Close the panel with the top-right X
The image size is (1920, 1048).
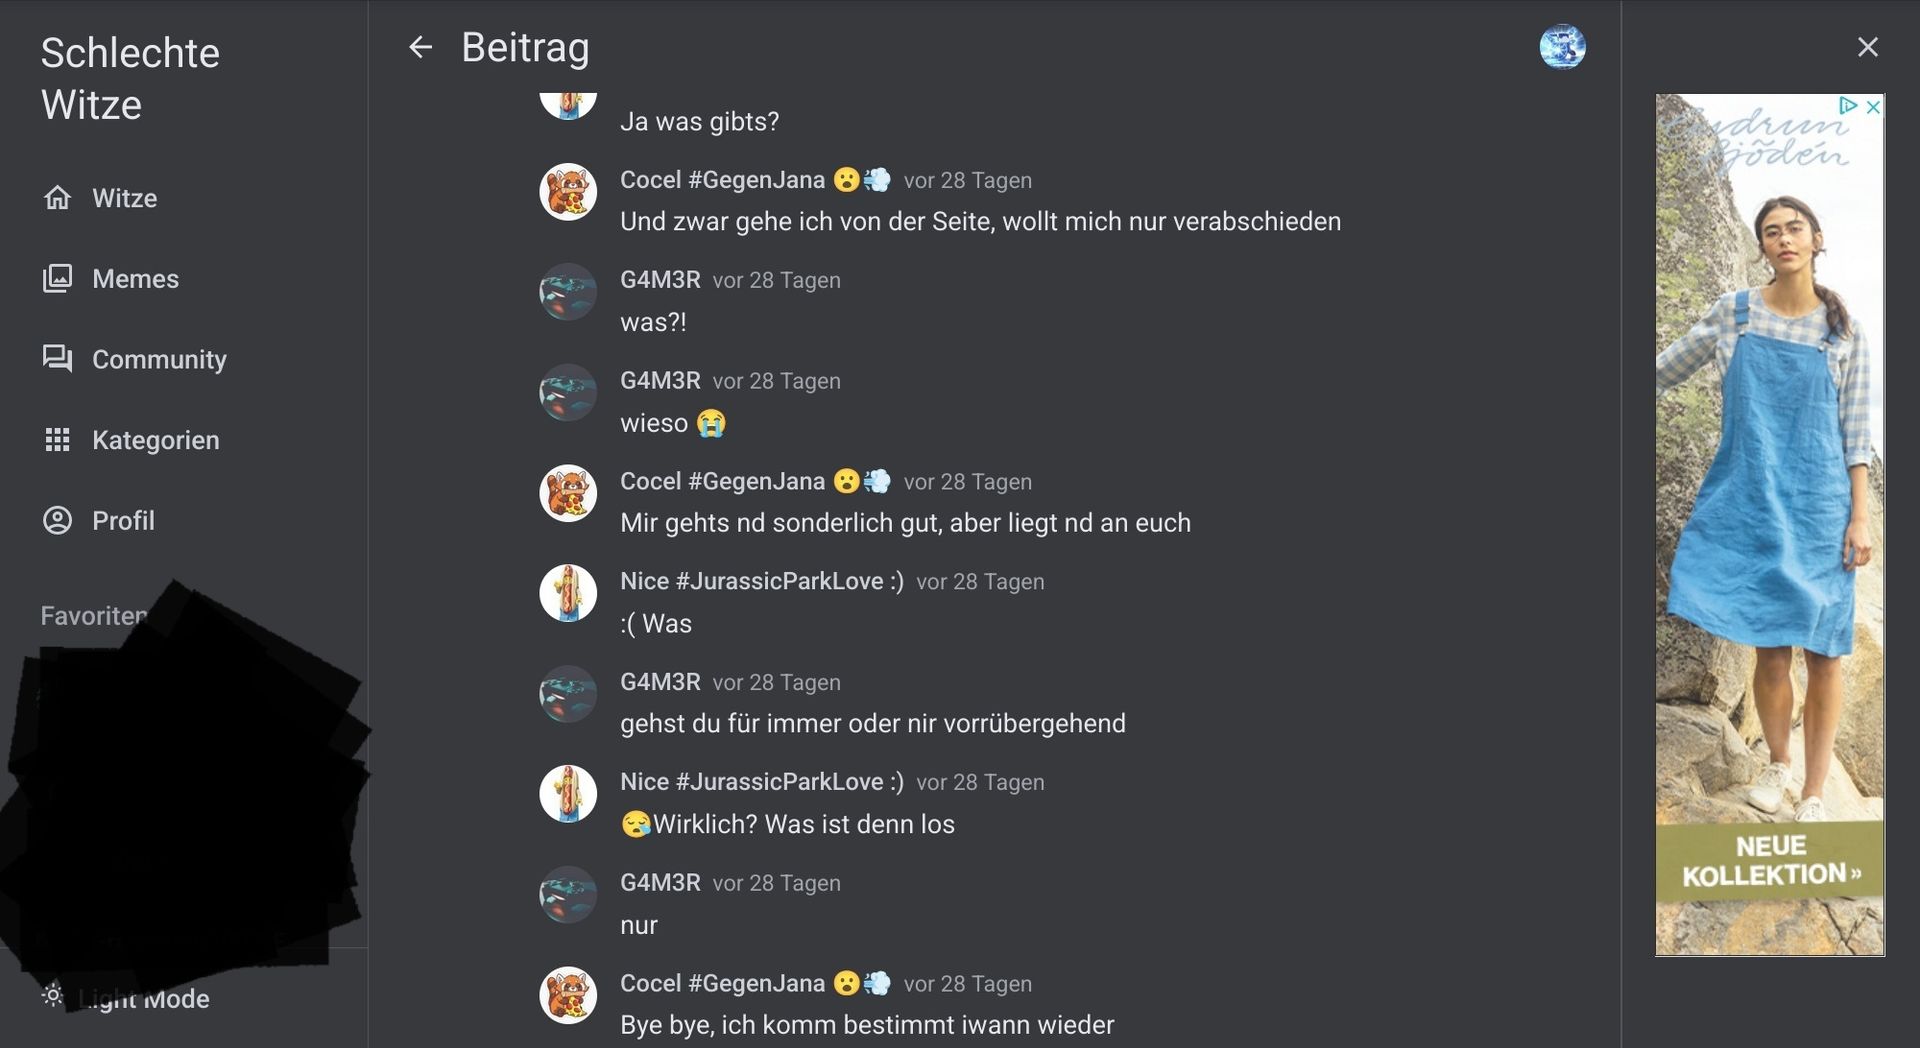[1867, 47]
